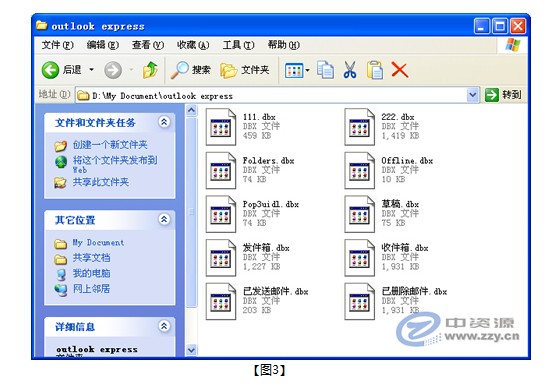
Task: Click the 网上邻居 network icon
Action: (61, 290)
